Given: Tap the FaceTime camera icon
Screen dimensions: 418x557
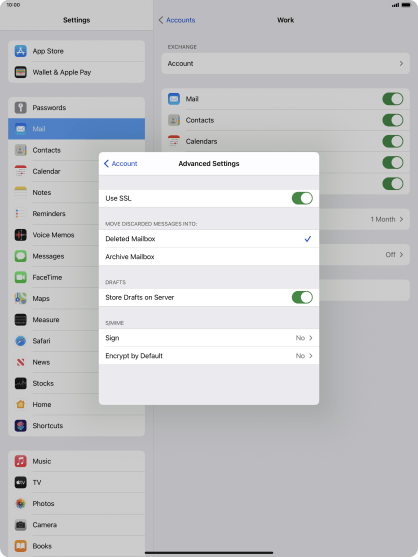Looking at the screenshot, I should click(21, 277).
